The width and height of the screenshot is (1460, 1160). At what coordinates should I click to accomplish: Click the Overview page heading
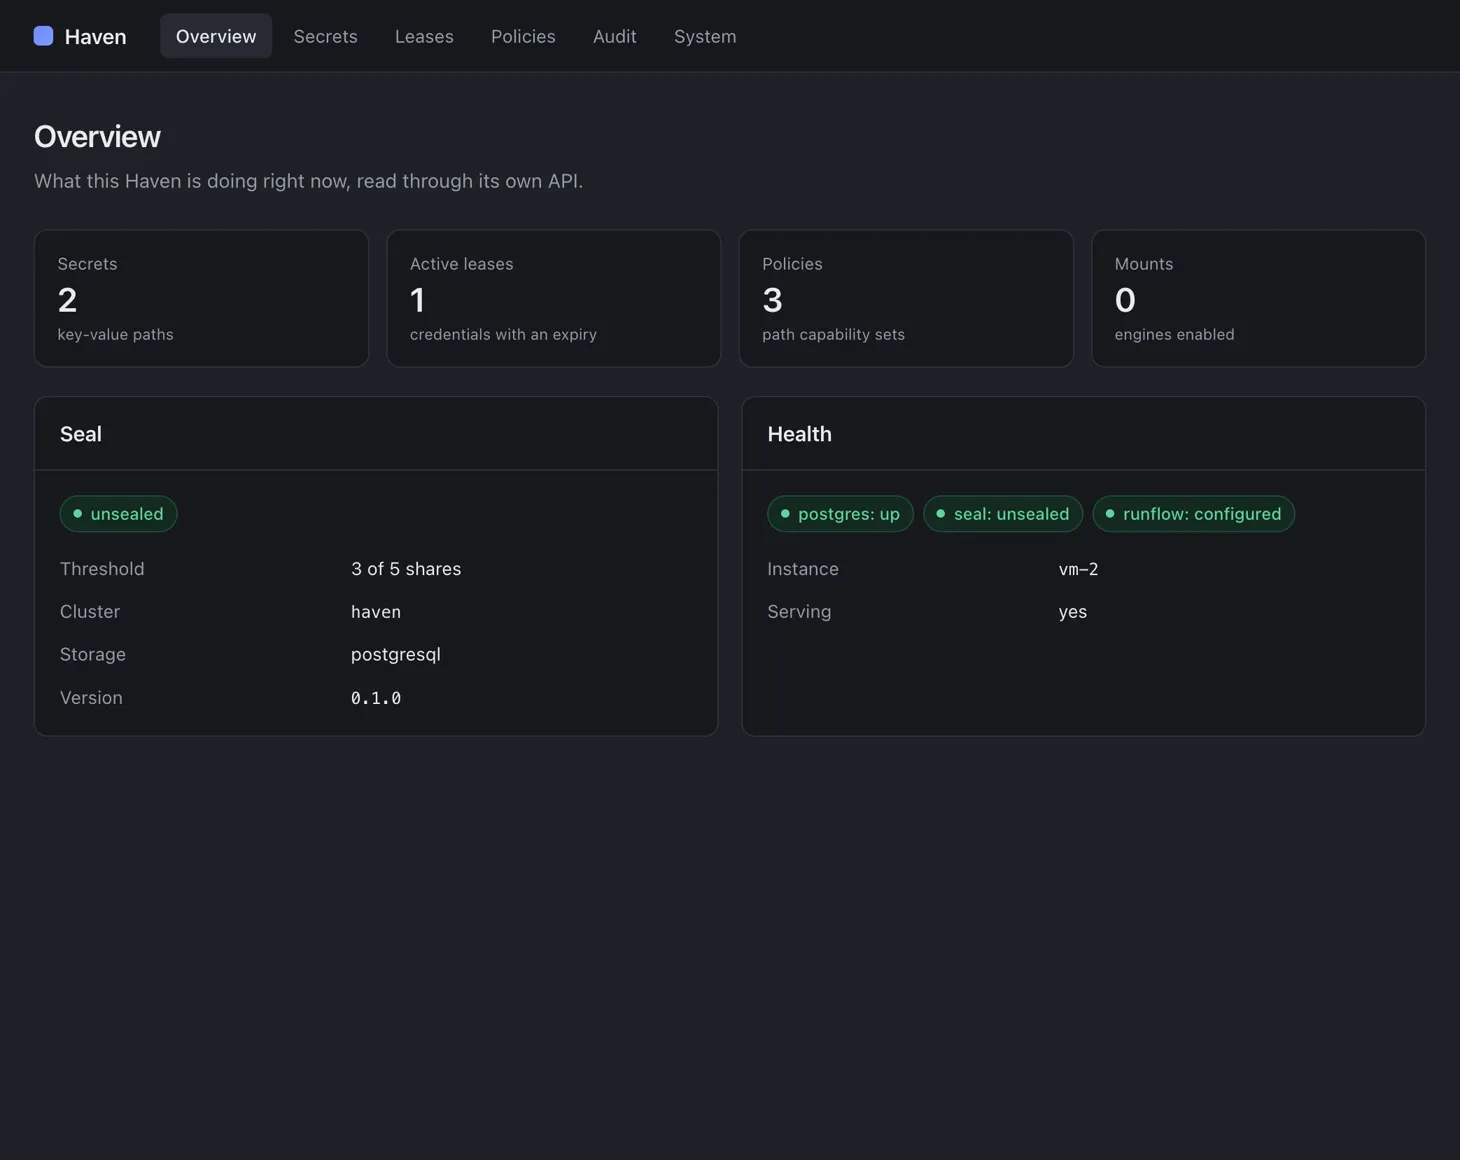tap(97, 136)
